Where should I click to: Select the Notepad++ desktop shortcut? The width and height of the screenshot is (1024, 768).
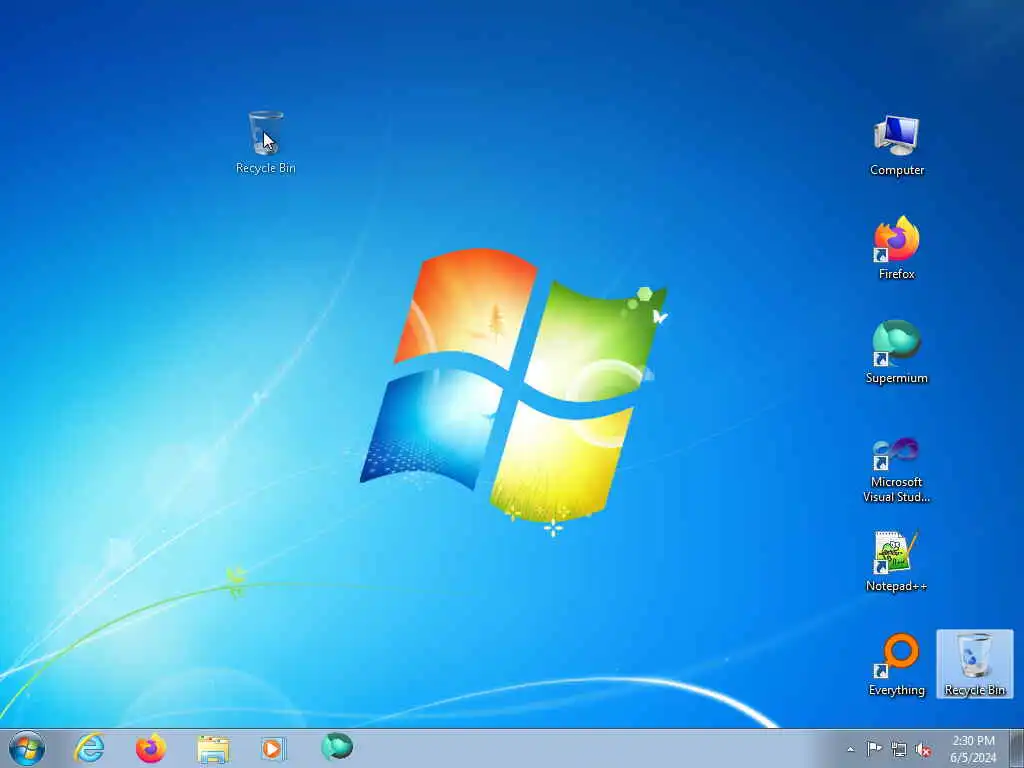pyautogui.click(x=897, y=561)
